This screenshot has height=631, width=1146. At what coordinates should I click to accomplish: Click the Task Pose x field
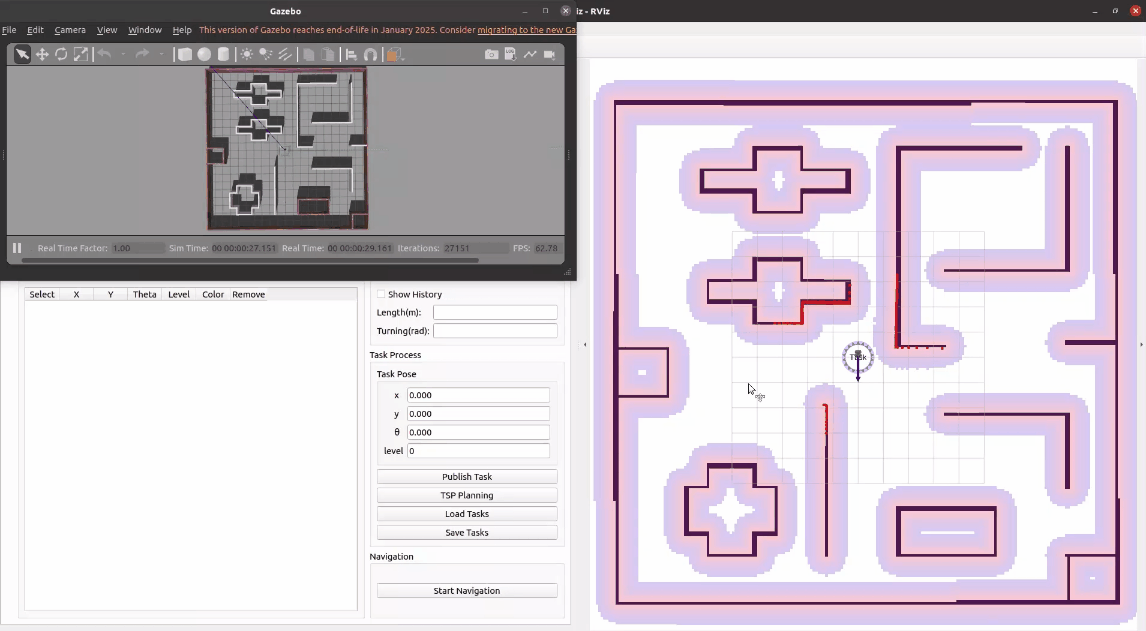coord(478,395)
